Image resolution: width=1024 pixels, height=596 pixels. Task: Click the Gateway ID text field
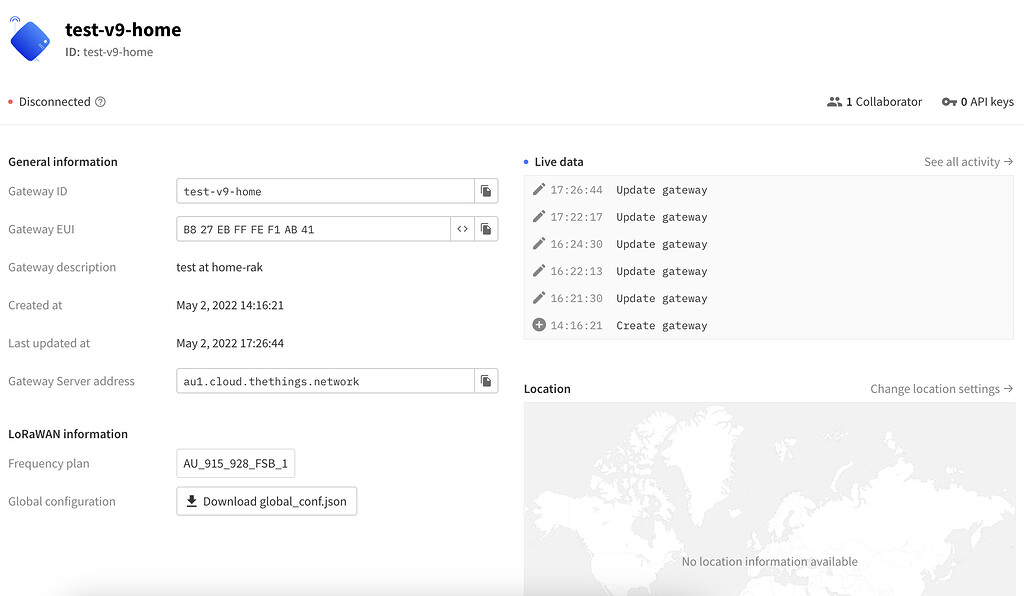click(x=324, y=191)
